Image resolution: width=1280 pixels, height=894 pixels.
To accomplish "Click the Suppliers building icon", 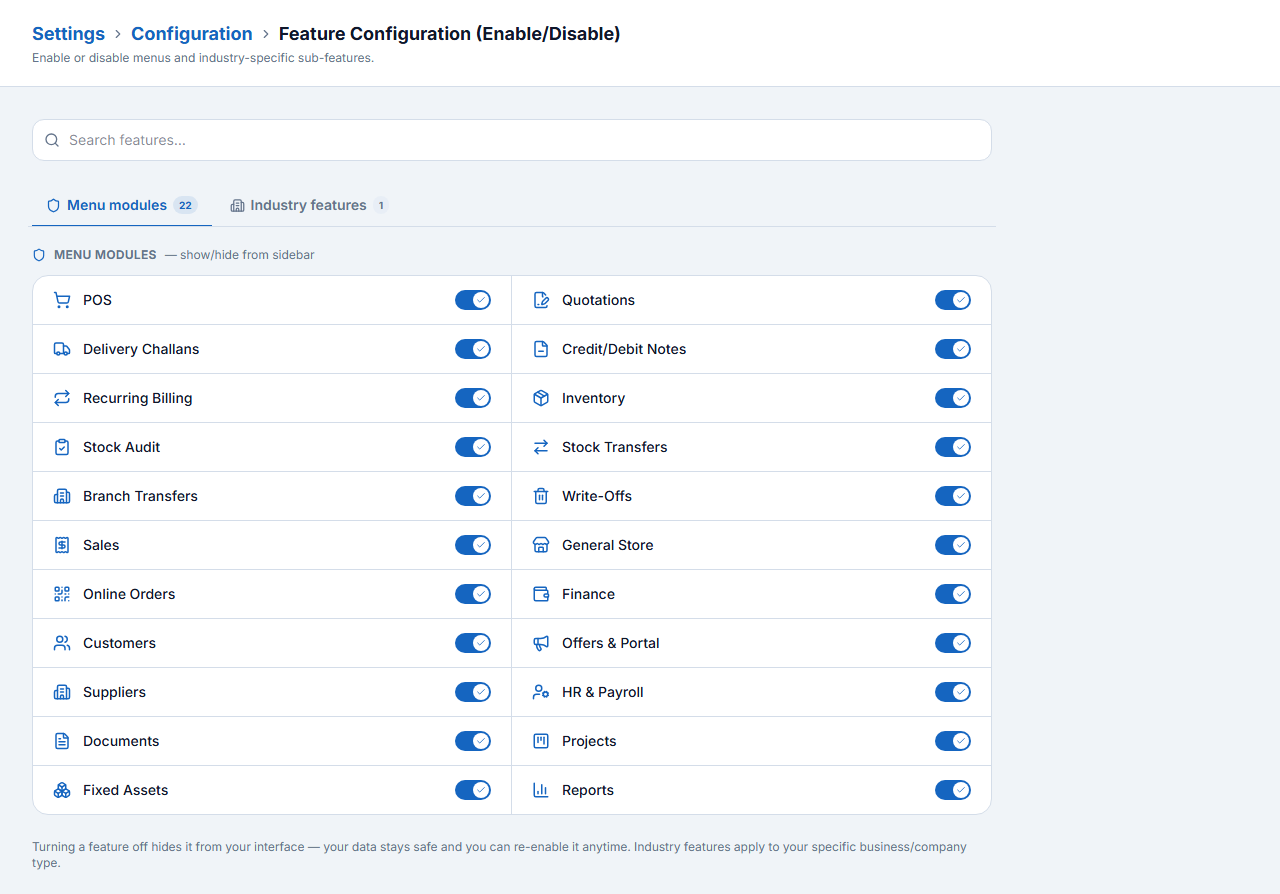I will 62,692.
